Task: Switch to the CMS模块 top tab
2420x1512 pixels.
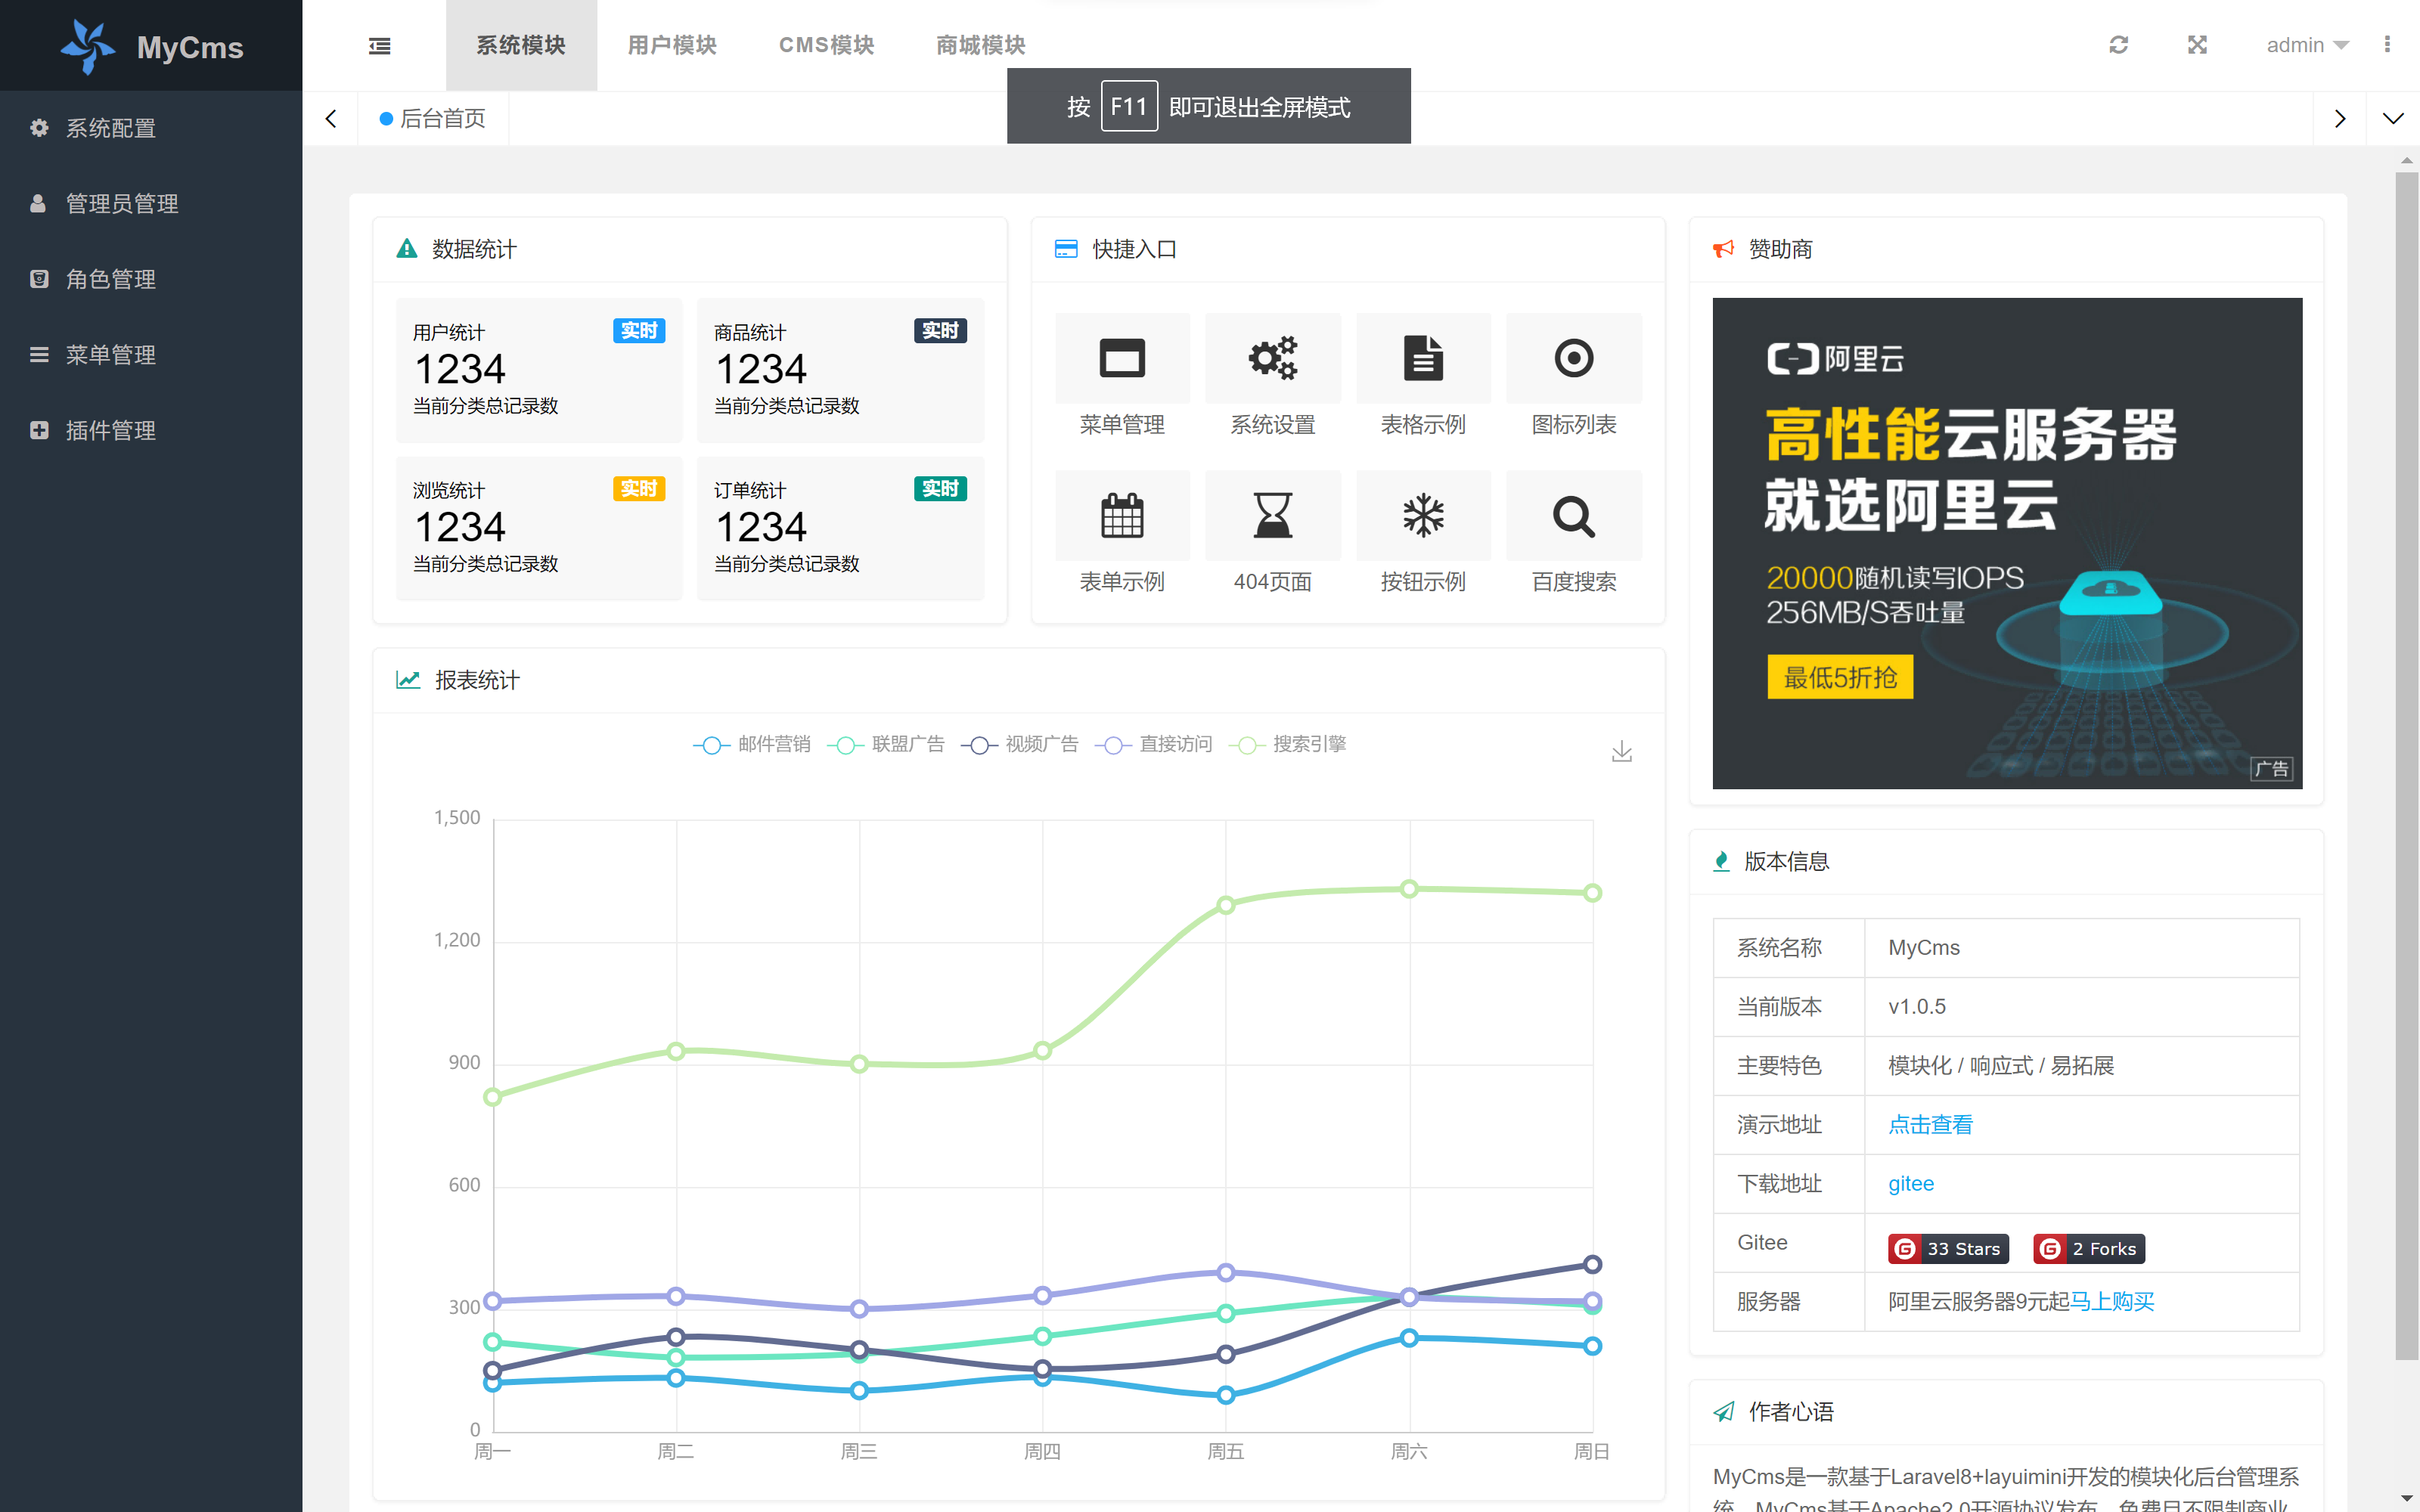Action: [x=826, y=45]
